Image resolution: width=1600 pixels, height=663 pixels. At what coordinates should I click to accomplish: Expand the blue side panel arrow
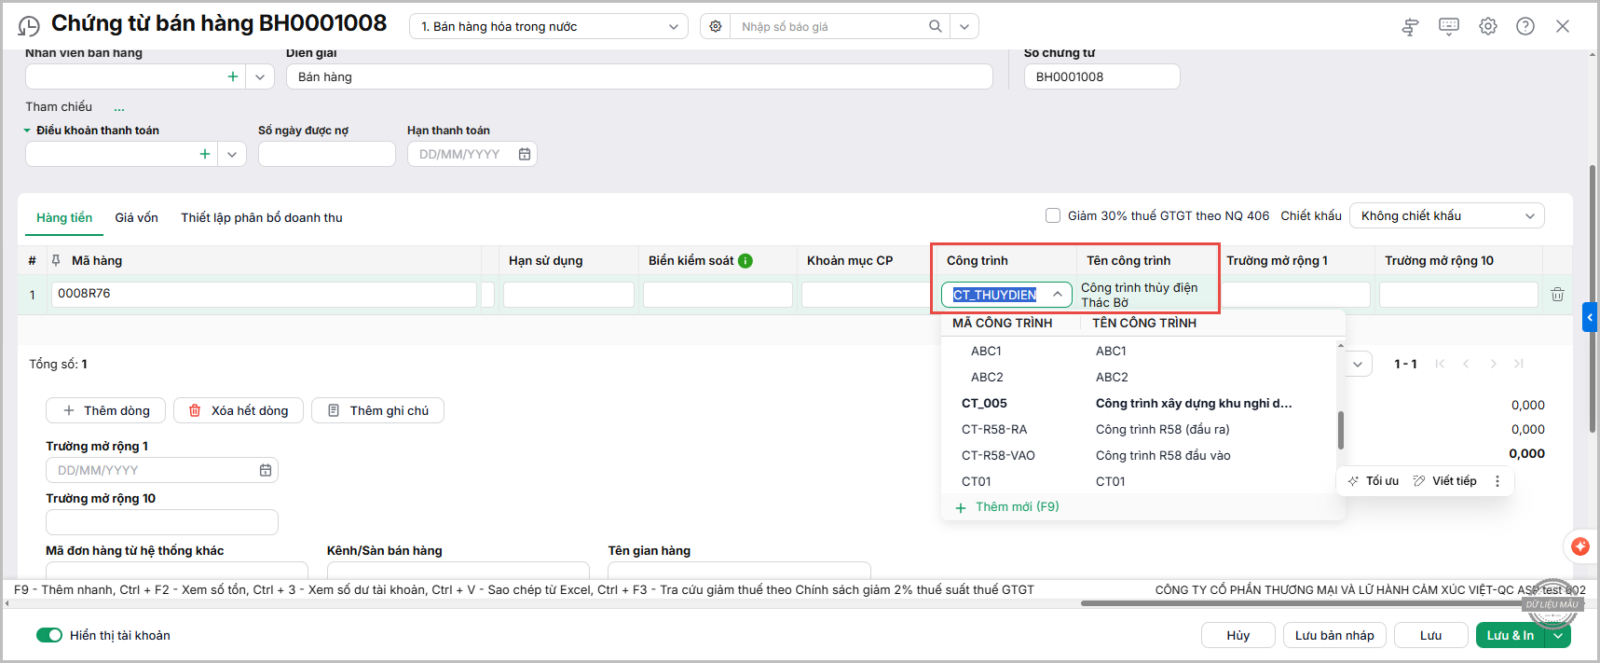[x=1590, y=318]
